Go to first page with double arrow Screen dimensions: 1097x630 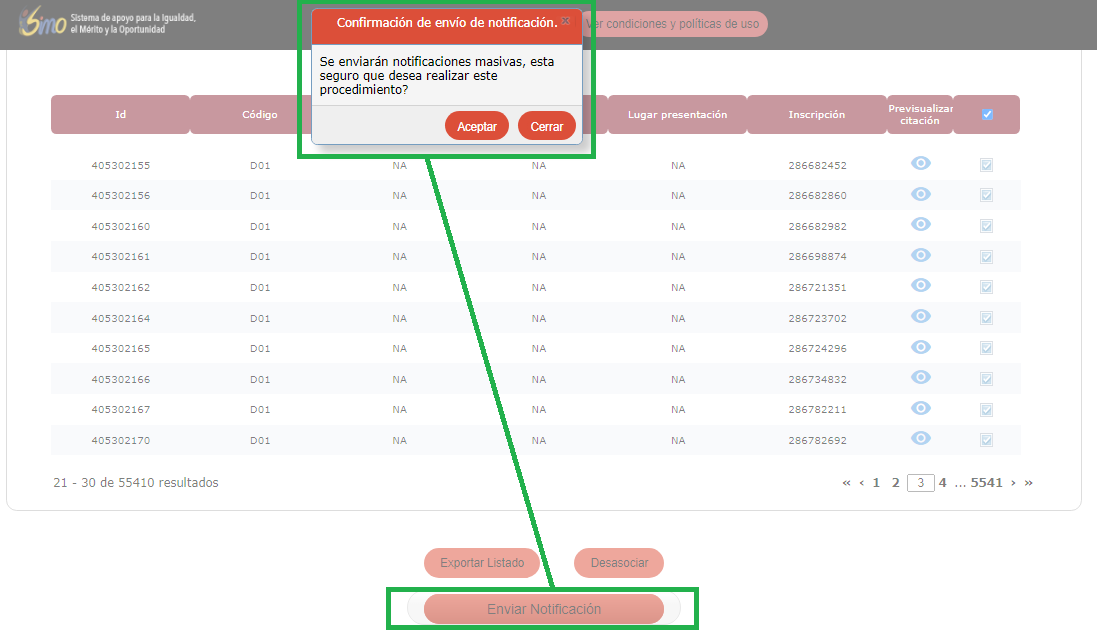click(x=846, y=483)
